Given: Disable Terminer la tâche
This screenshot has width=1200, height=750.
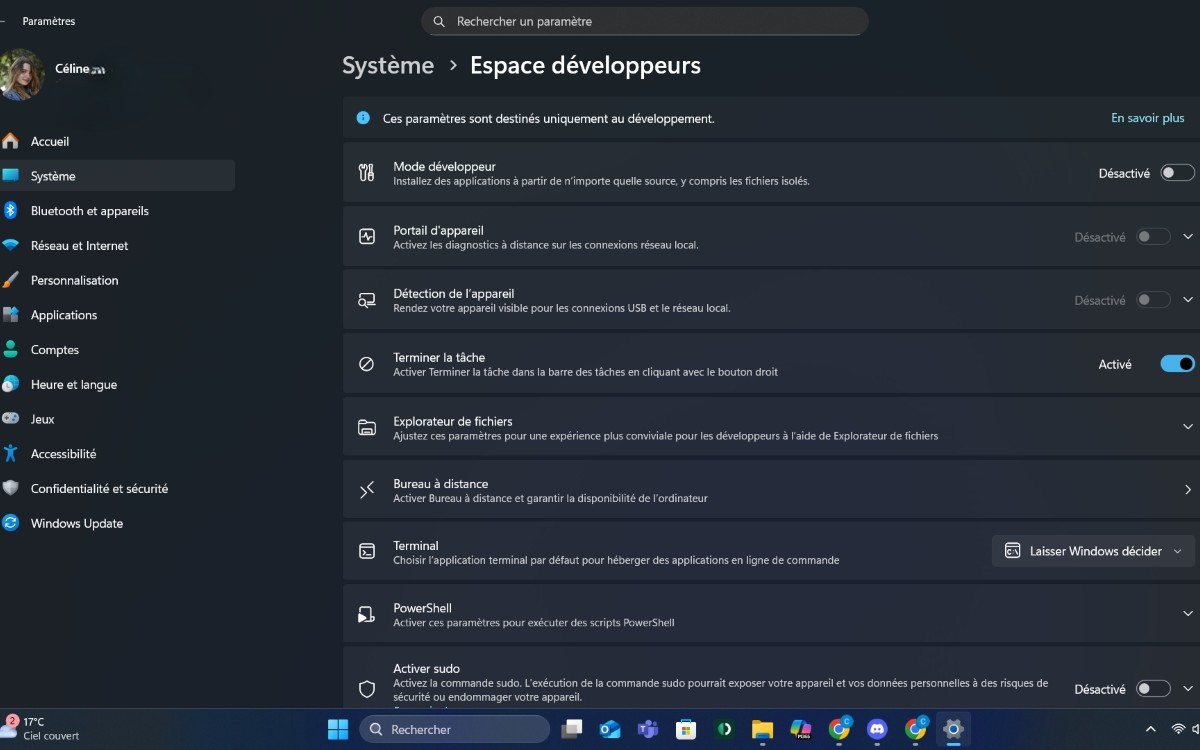Looking at the screenshot, I should 1177,364.
